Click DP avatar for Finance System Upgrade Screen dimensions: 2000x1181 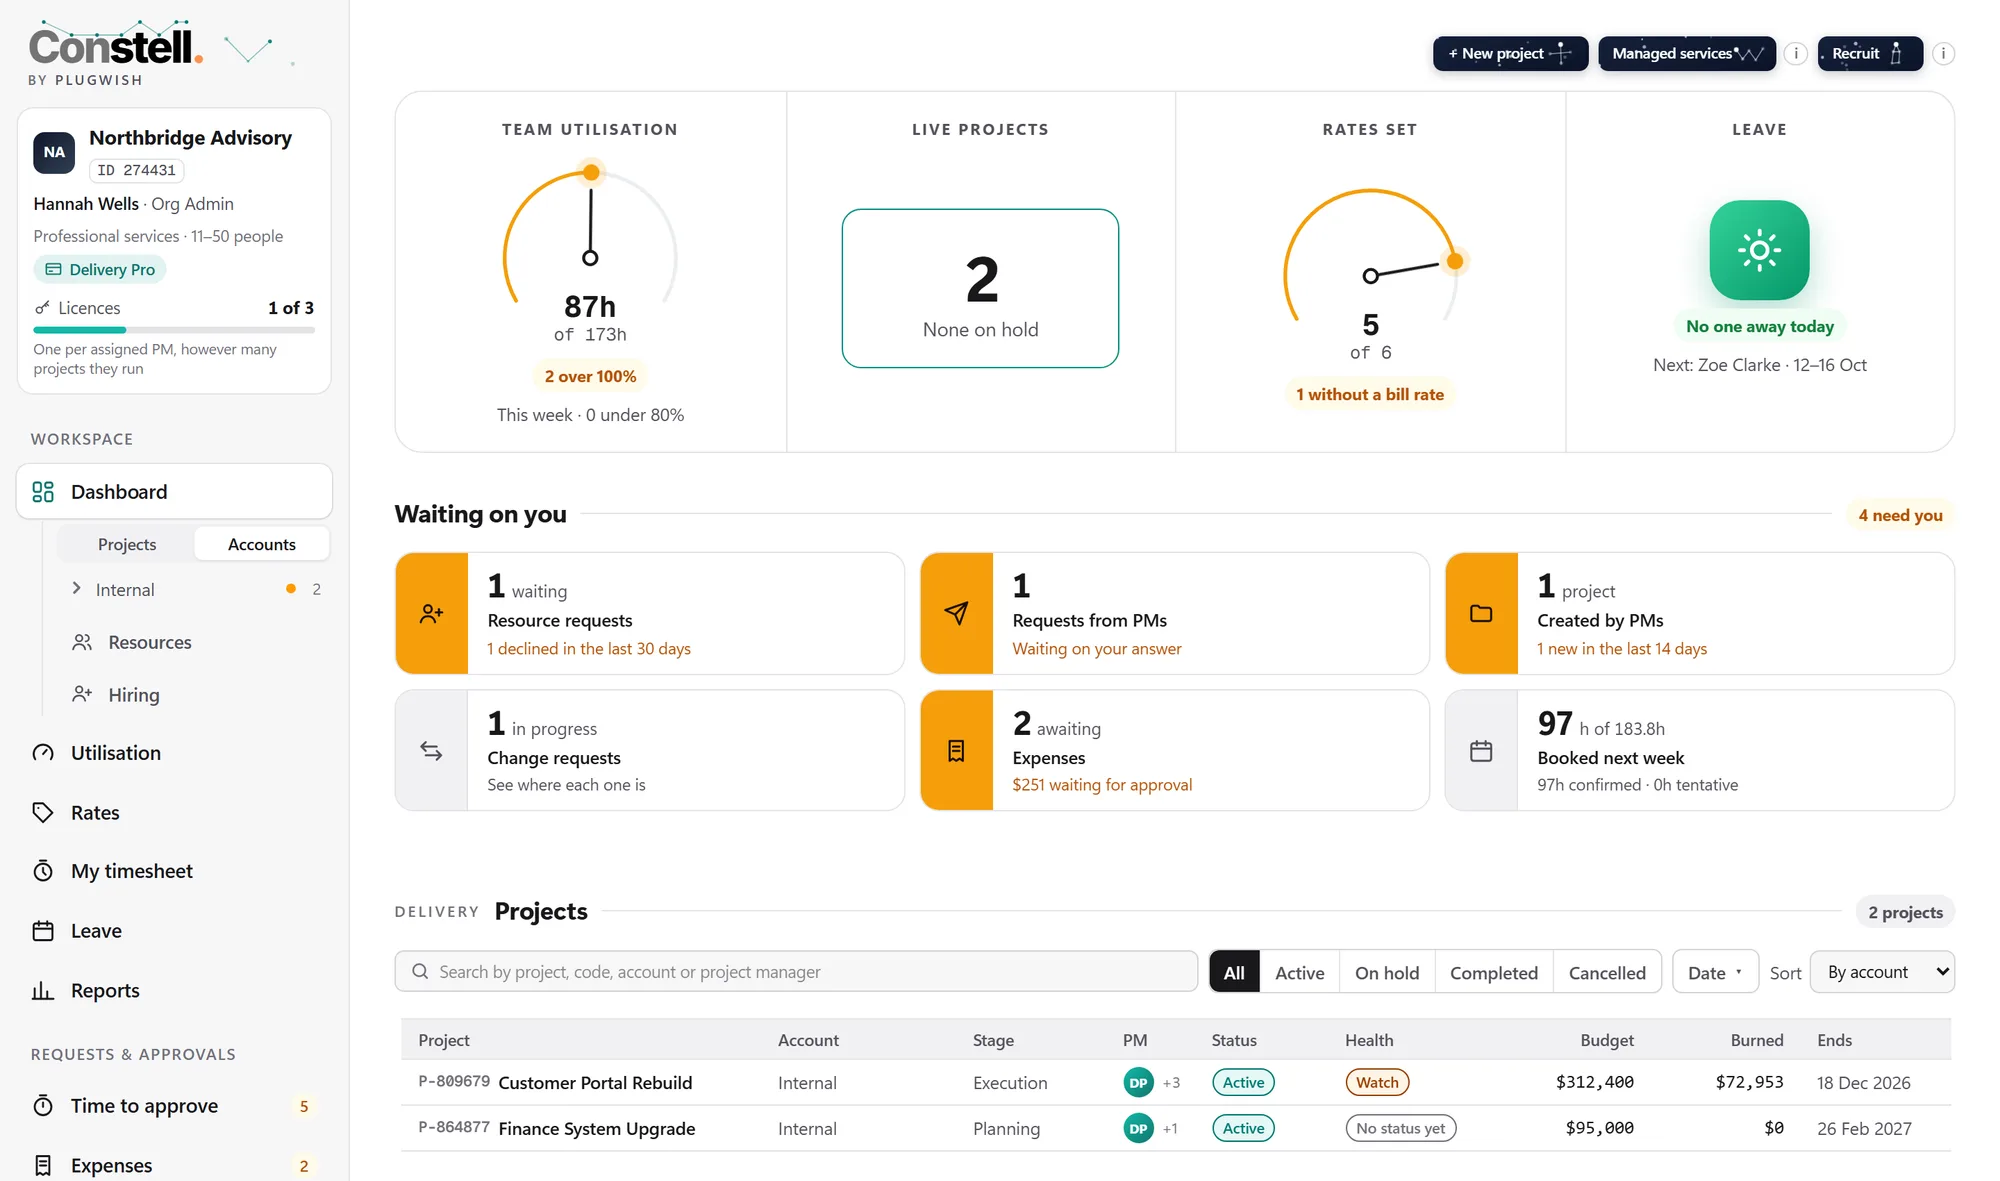[x=1138, y=1128]
